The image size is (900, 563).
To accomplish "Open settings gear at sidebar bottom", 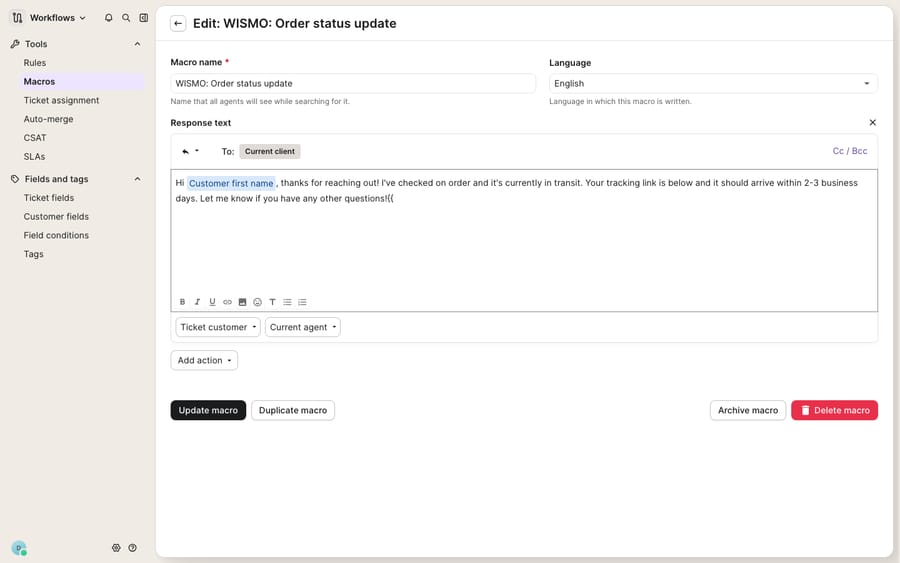I will point(116,548).
